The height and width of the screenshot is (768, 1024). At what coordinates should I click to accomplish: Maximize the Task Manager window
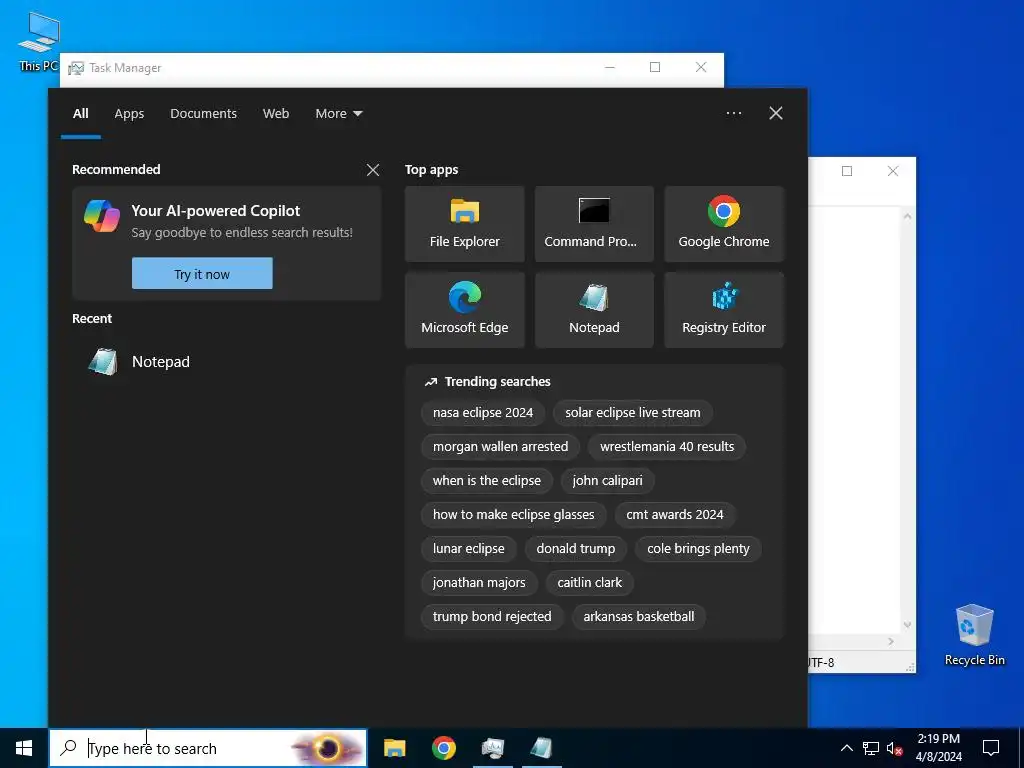(655, 67)
